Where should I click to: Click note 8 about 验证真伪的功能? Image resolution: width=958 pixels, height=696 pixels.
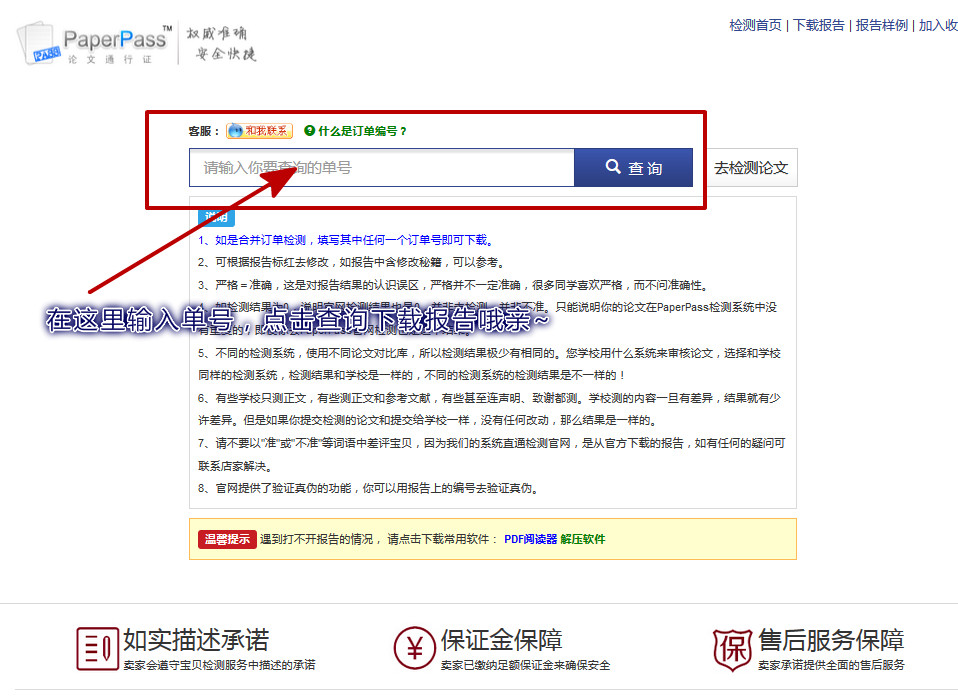(368, 488)
